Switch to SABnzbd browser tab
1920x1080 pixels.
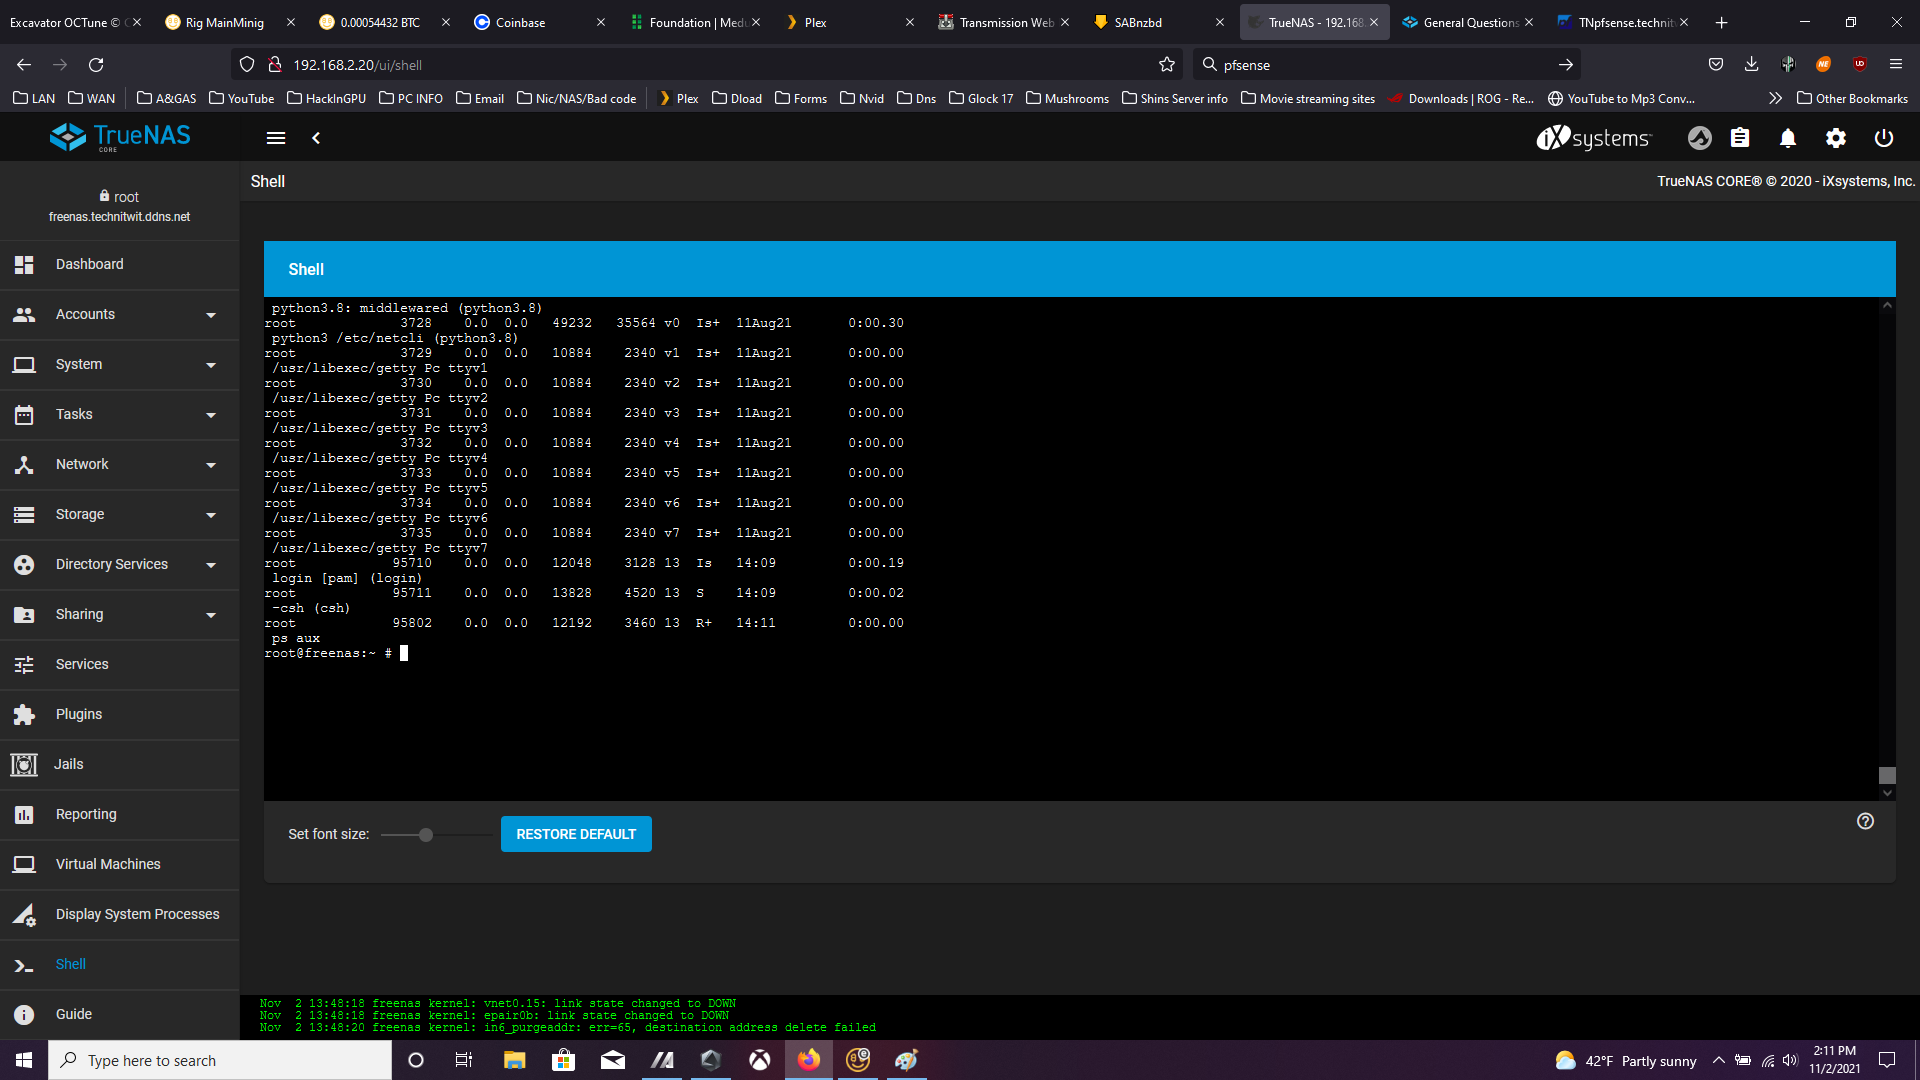pyautogui.click(x=1158, y=22)
